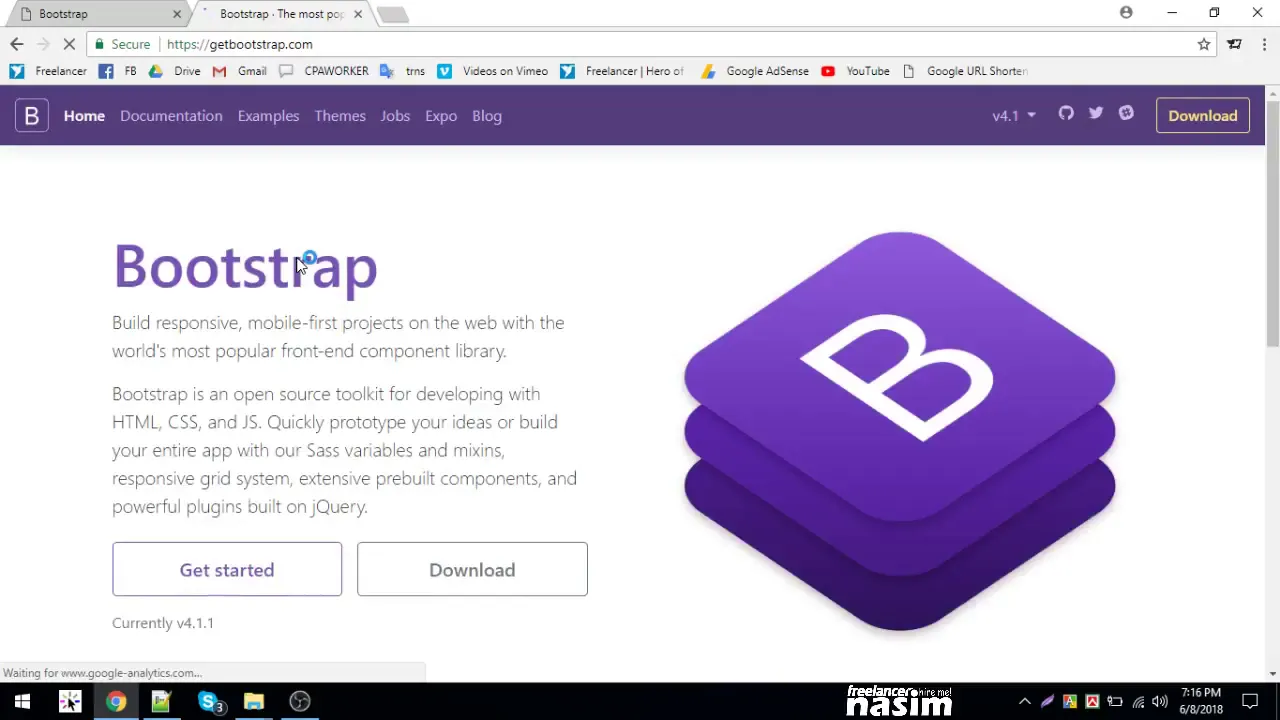Click the extension icon beside the star
This screenshot has width=1280, height=720.
pyautogui.click(x=1235, y=44)
